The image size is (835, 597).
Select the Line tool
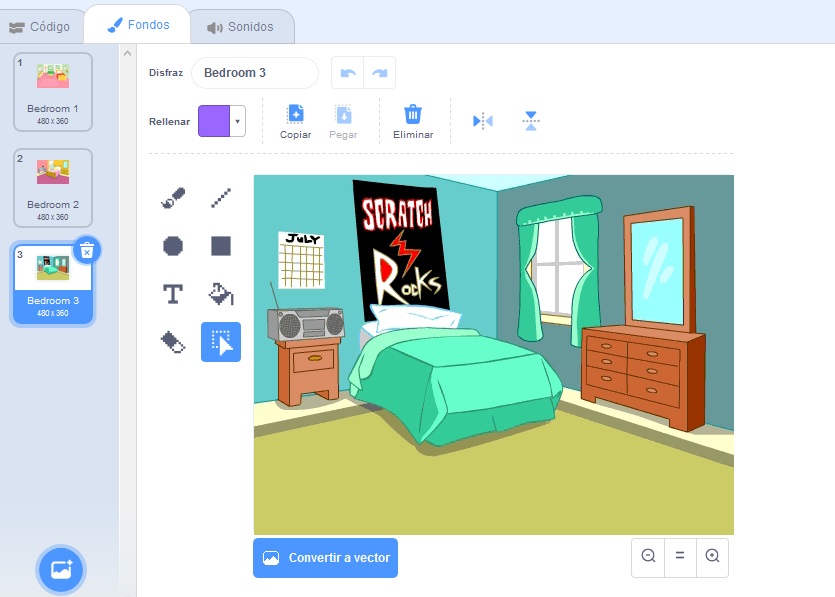coord(221,198)
